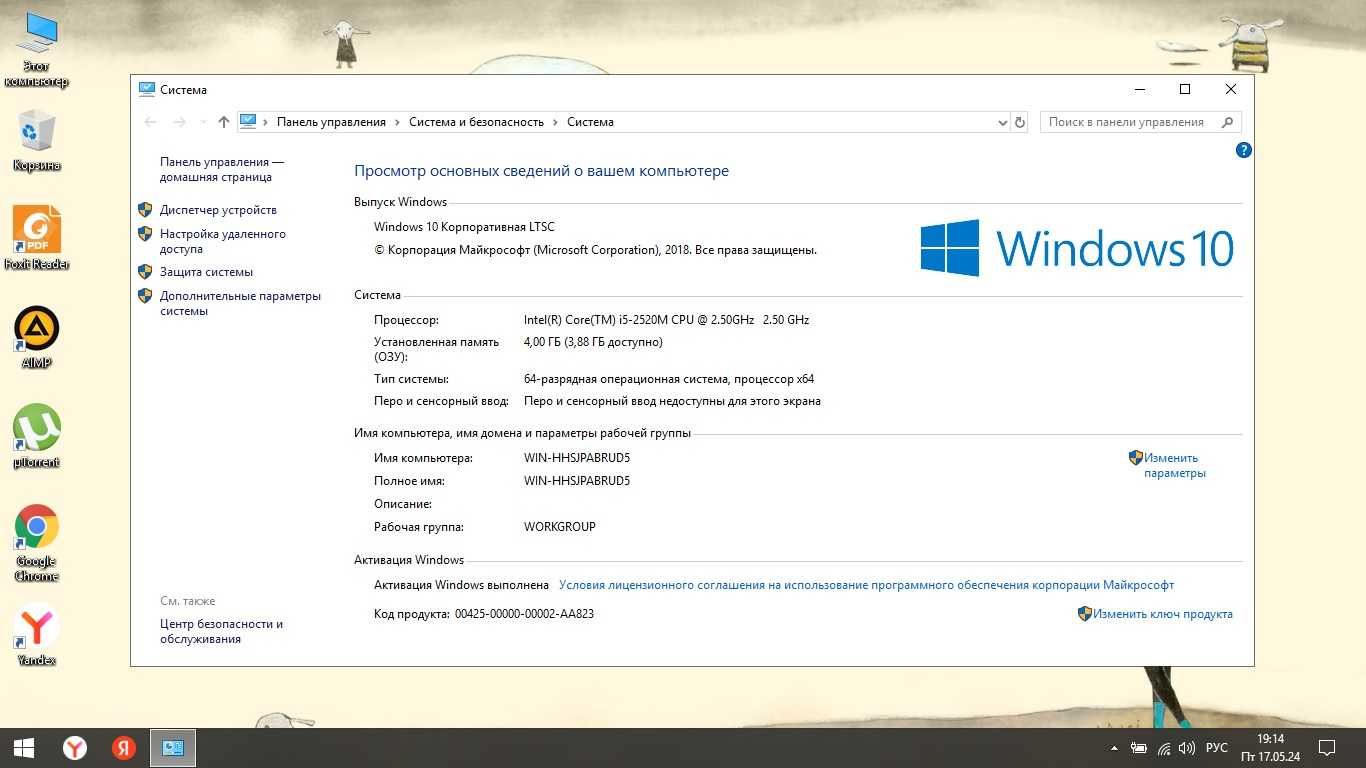This screenshot has width=1366, height=768.
Task: Click the processor value Intel Core i5-2520M
Action: 666,320
